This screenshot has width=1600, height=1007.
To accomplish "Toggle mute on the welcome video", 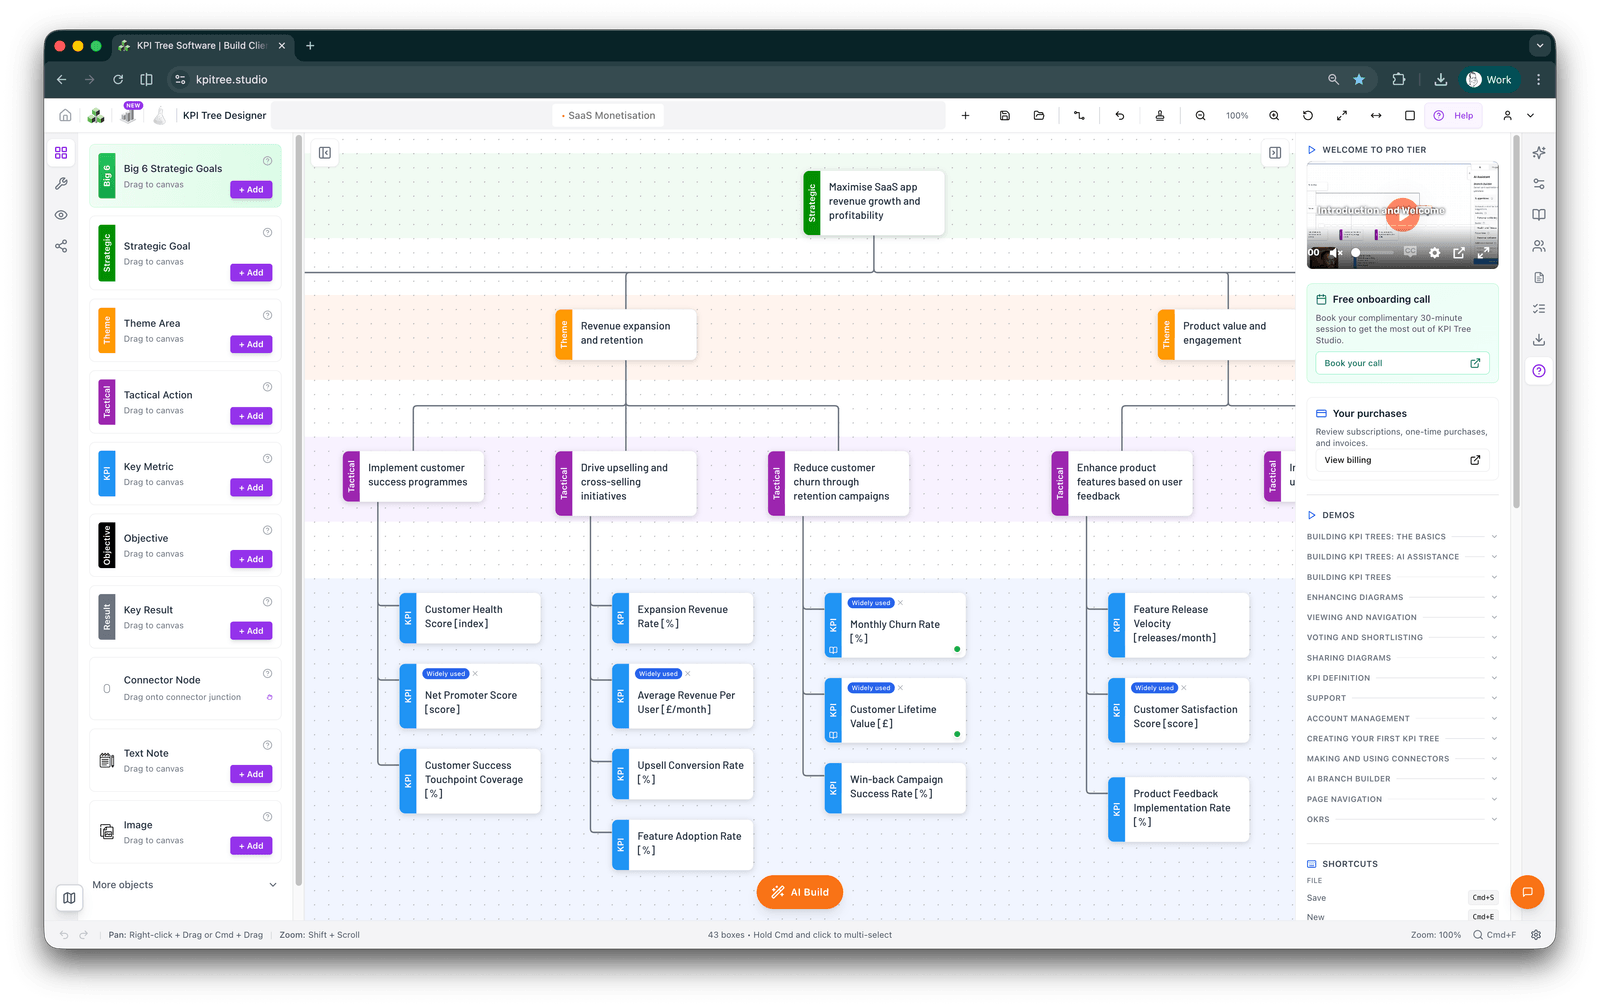I will tap(1335, 253).
